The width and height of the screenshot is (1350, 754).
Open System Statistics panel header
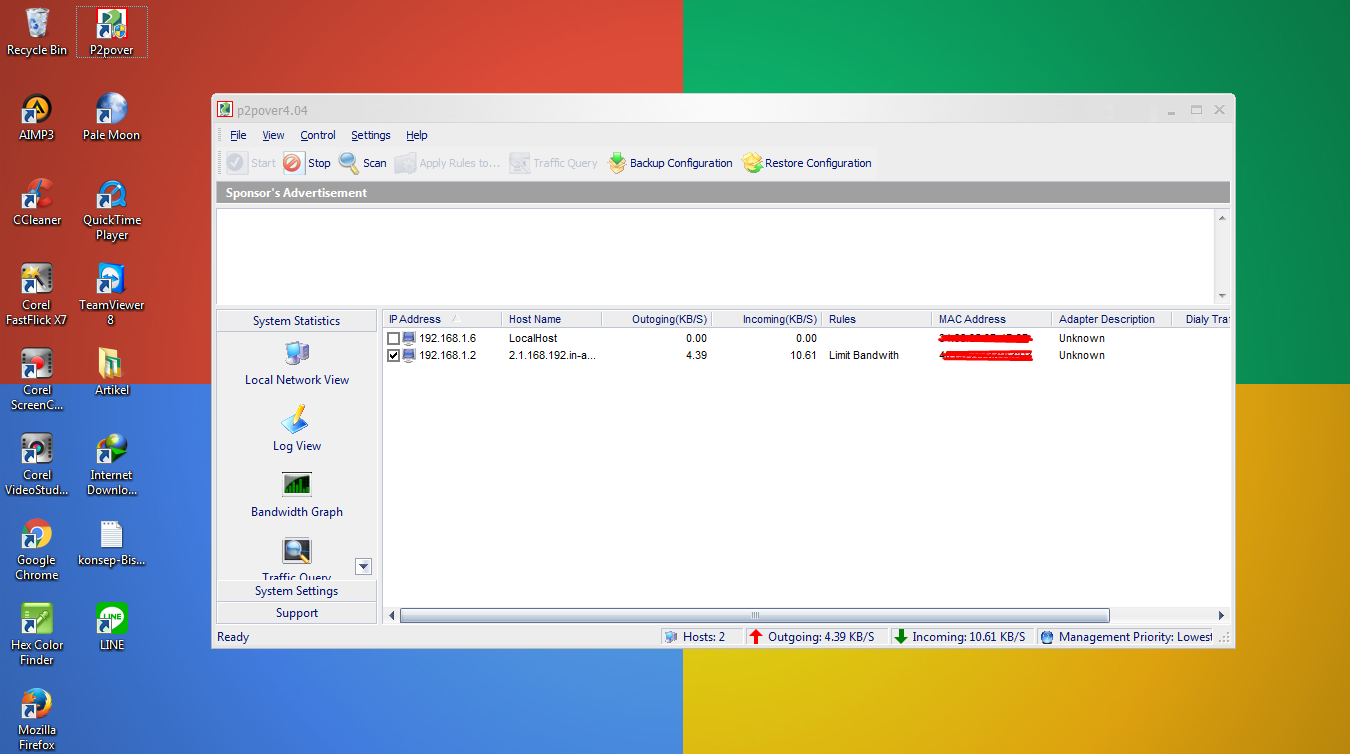(297, 321)
